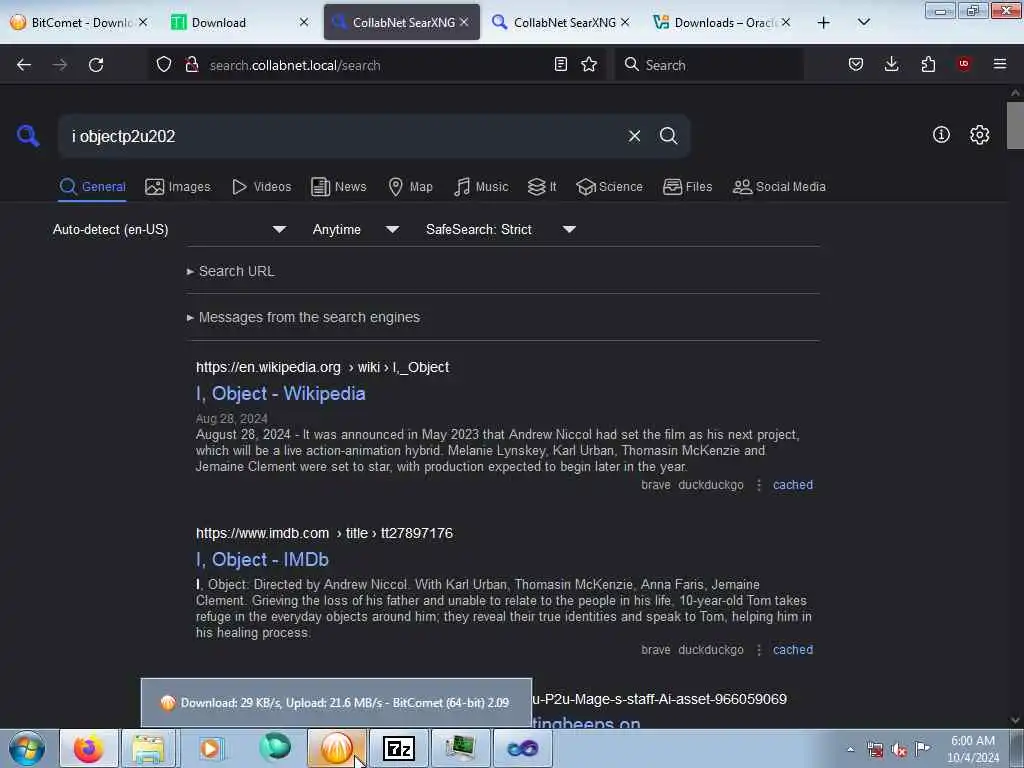
Task: Click the page vertical scrollbar thumb
Action: (x=1015, y=125)
